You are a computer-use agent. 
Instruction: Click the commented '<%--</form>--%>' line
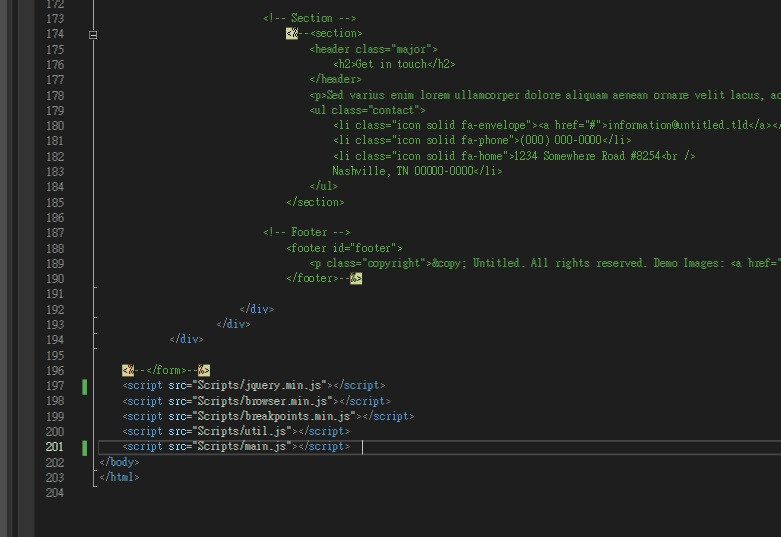(166, 370)
